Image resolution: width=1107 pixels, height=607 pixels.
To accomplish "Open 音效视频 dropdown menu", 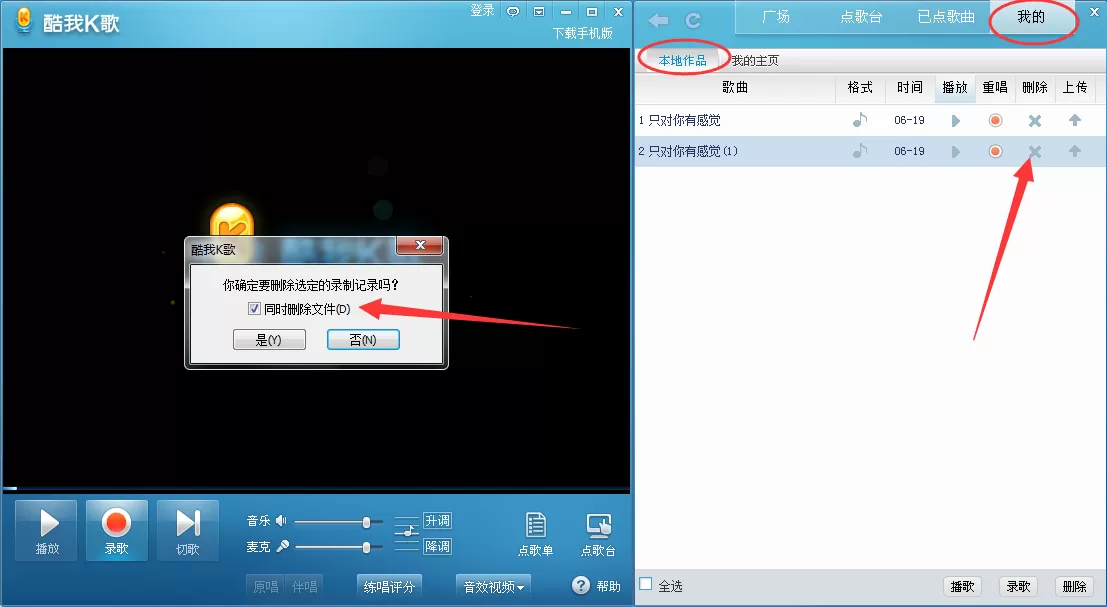I will pos(493,587).
